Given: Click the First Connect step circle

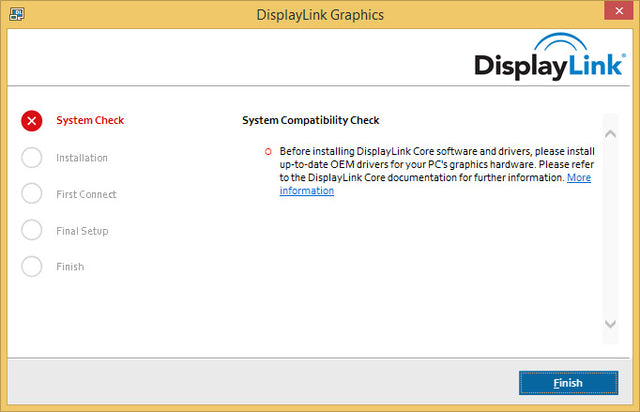Looking at the screenshot, I should 31,193.
